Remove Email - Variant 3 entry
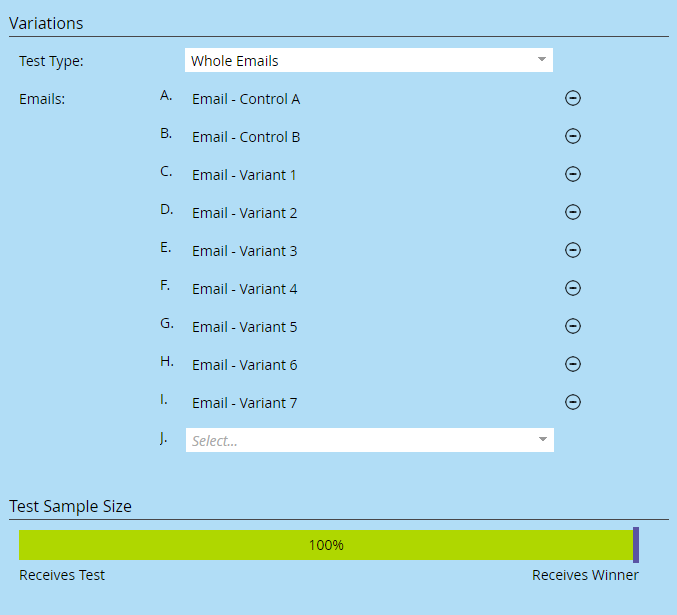Image resolution: width=677 pixels, height=615 pixels. coord(573,250)
